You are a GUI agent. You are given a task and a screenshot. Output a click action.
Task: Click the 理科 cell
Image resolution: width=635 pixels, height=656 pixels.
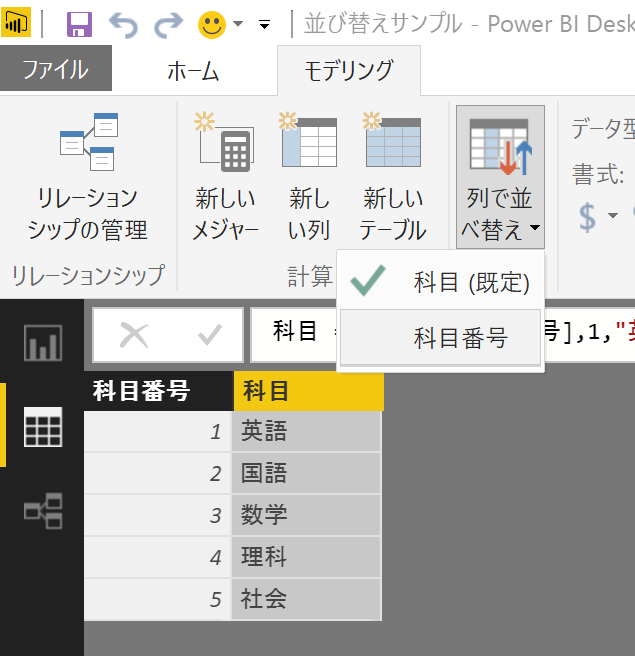(x=306, y=557)
